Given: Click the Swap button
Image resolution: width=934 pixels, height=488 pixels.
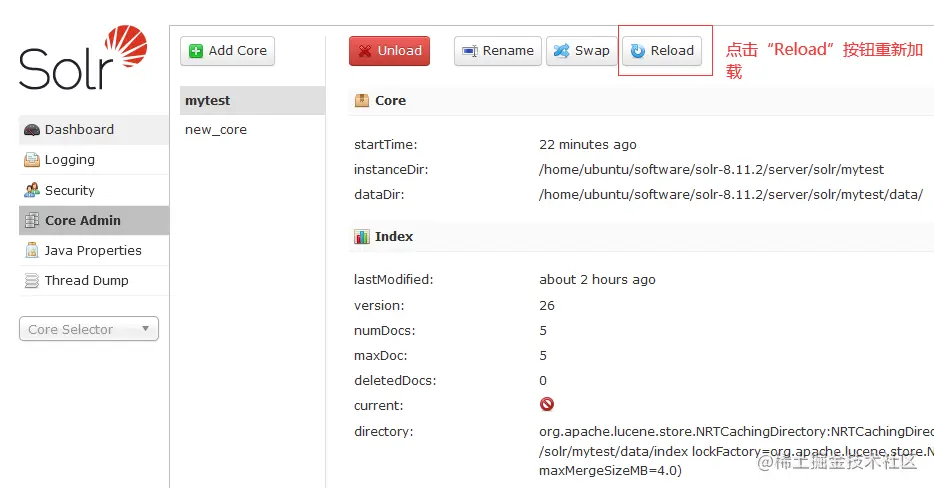Looking at the screenshot, I should point(581,51).
